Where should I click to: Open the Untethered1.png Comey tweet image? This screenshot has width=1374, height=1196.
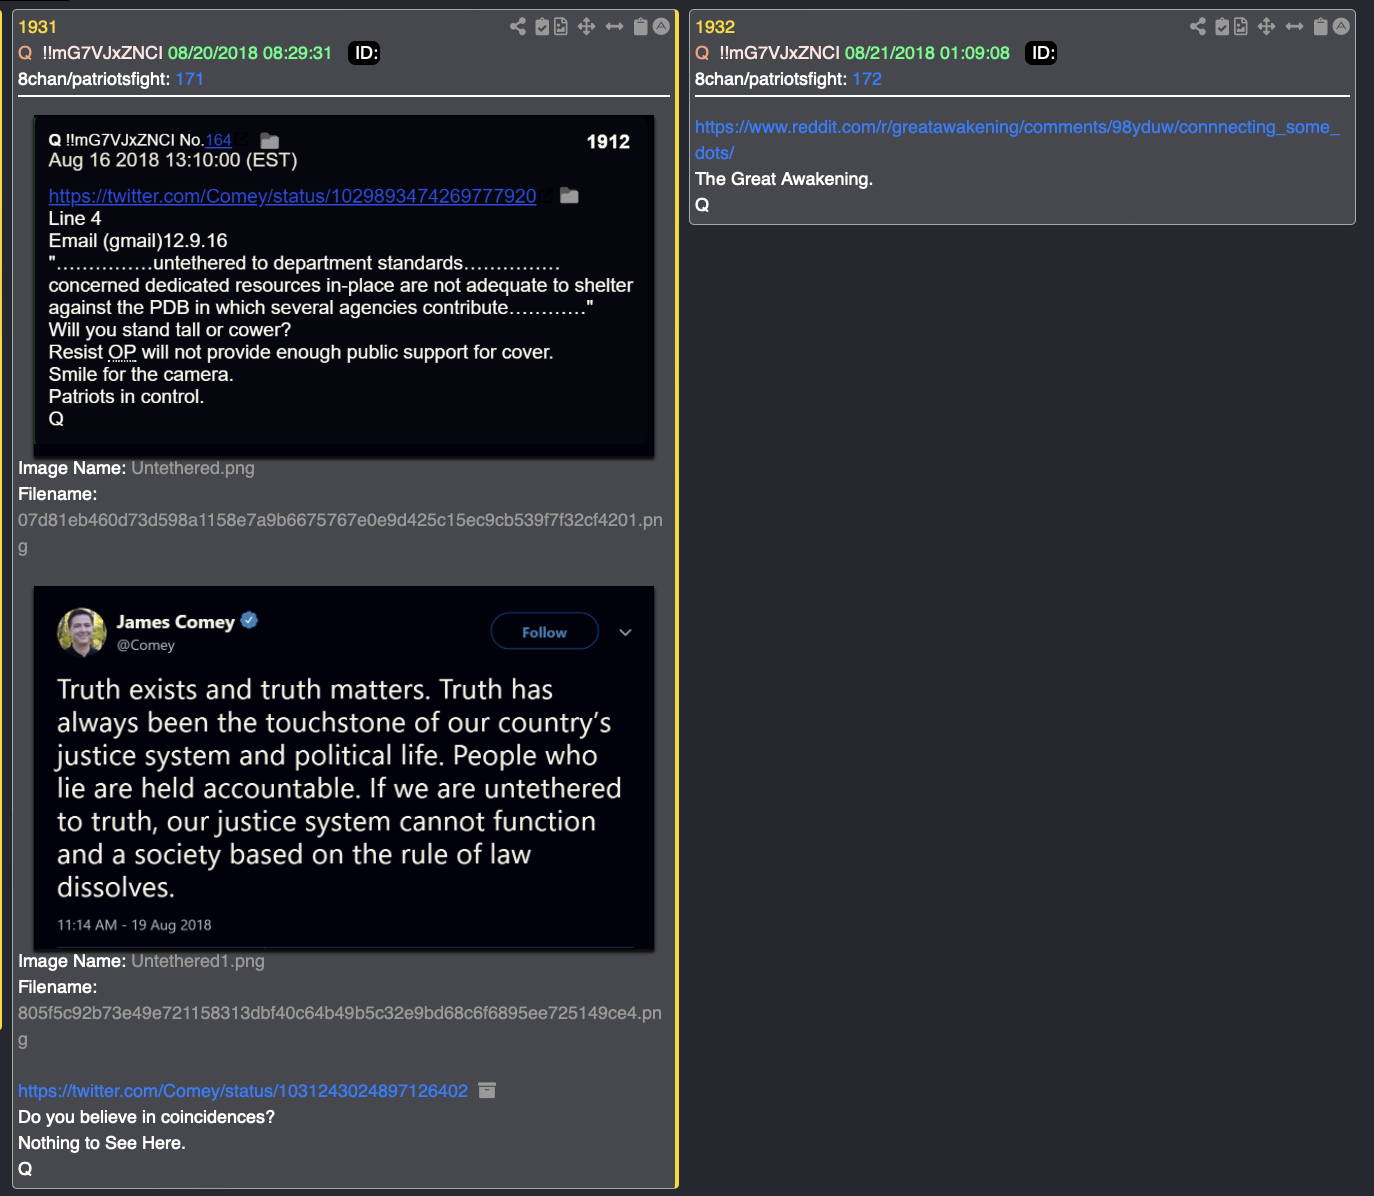pos(344,768)
